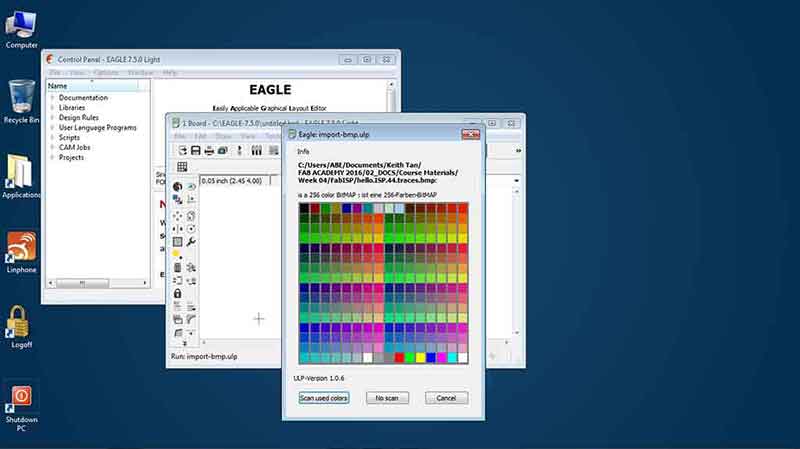Screen dimensions: 800x449
Task: Select the Move tool with four arrows
Action: point(178,216)
